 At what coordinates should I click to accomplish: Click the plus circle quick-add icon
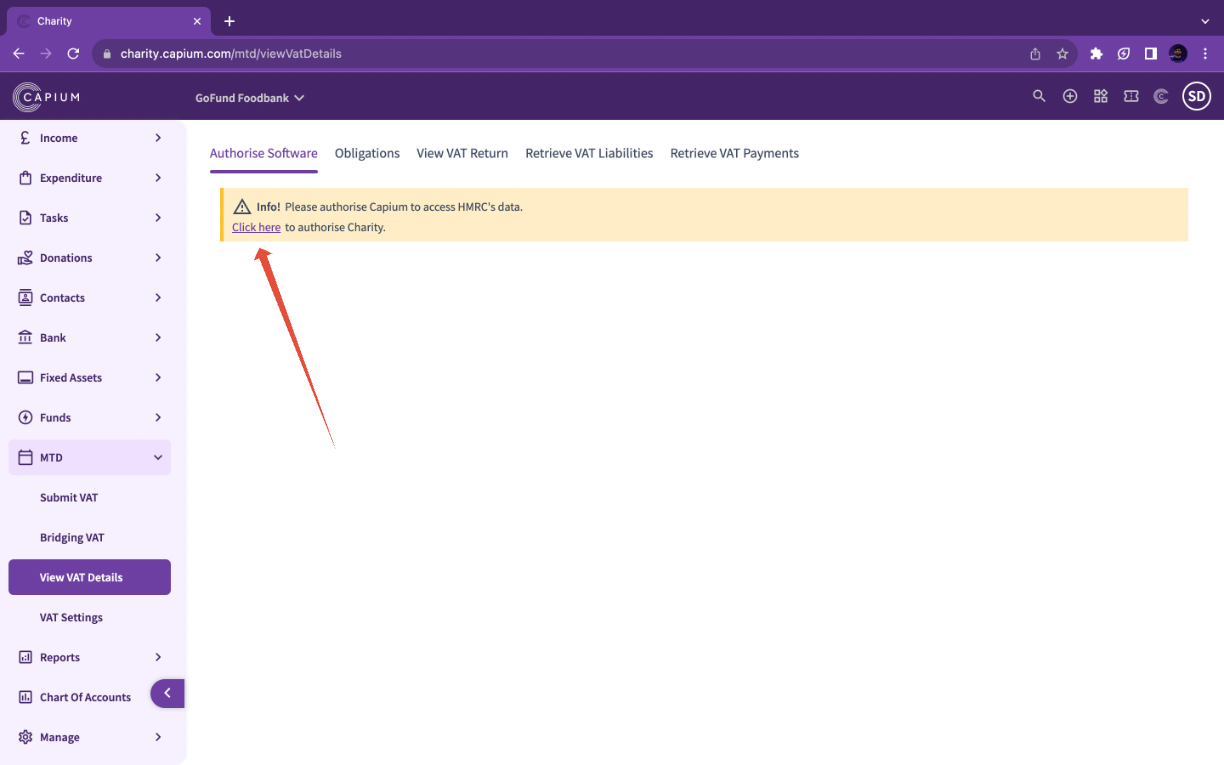[1070, 96]
